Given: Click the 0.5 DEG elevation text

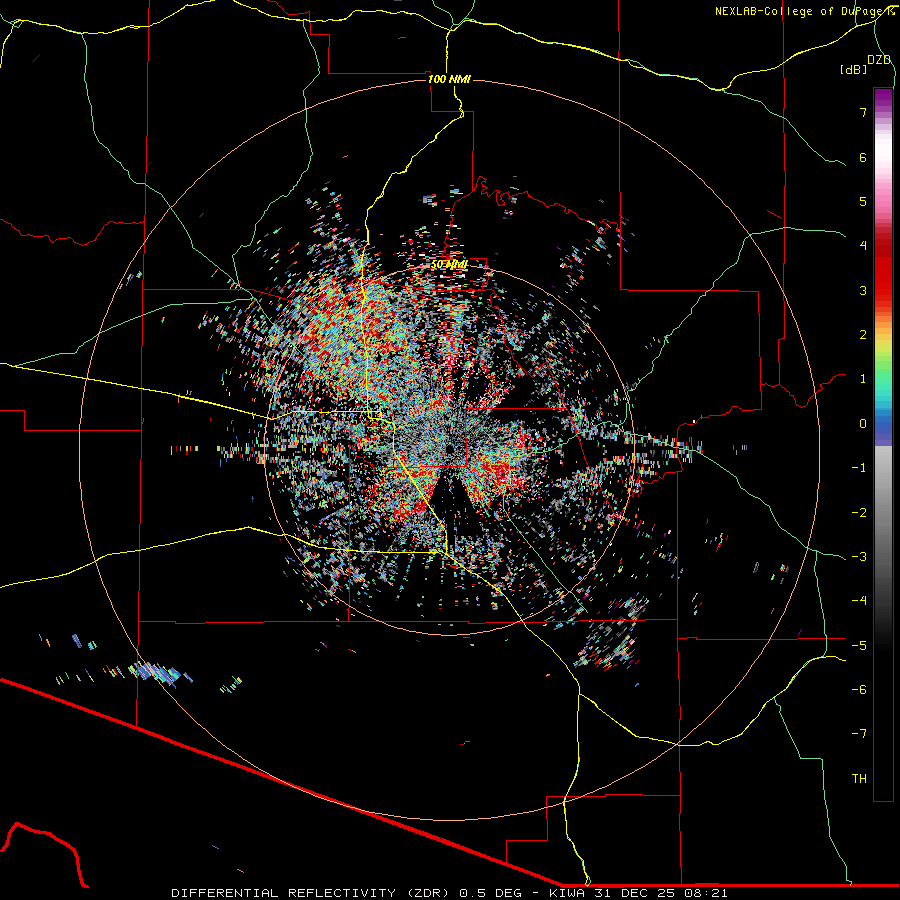Looking at the screenshot, I should pyautogui.click(x=491, y=893).
